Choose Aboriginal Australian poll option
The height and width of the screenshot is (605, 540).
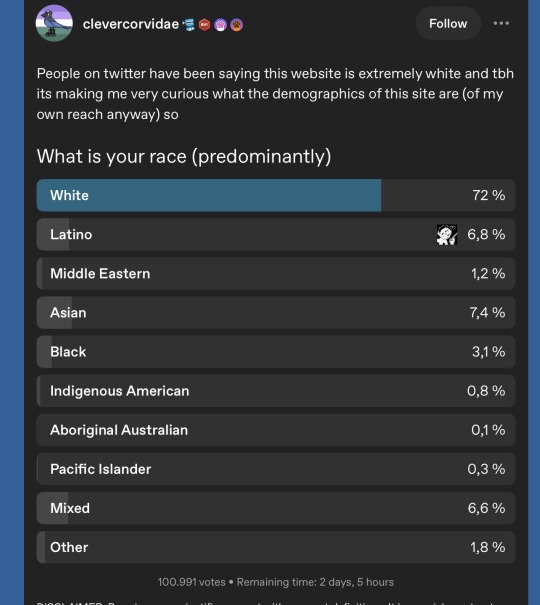(x=276, y=430)
